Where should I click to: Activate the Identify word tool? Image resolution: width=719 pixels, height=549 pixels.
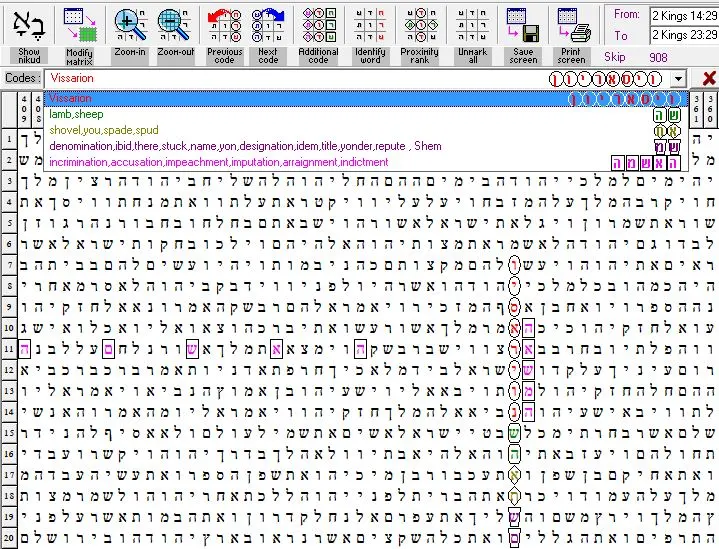(x=370, y=25)
